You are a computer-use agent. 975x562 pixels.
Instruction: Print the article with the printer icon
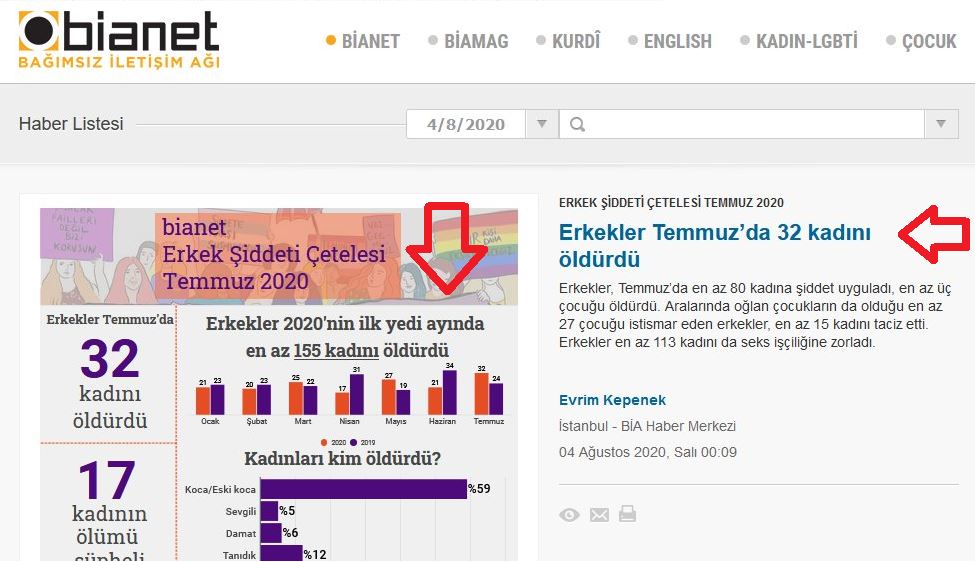[627, 514]
